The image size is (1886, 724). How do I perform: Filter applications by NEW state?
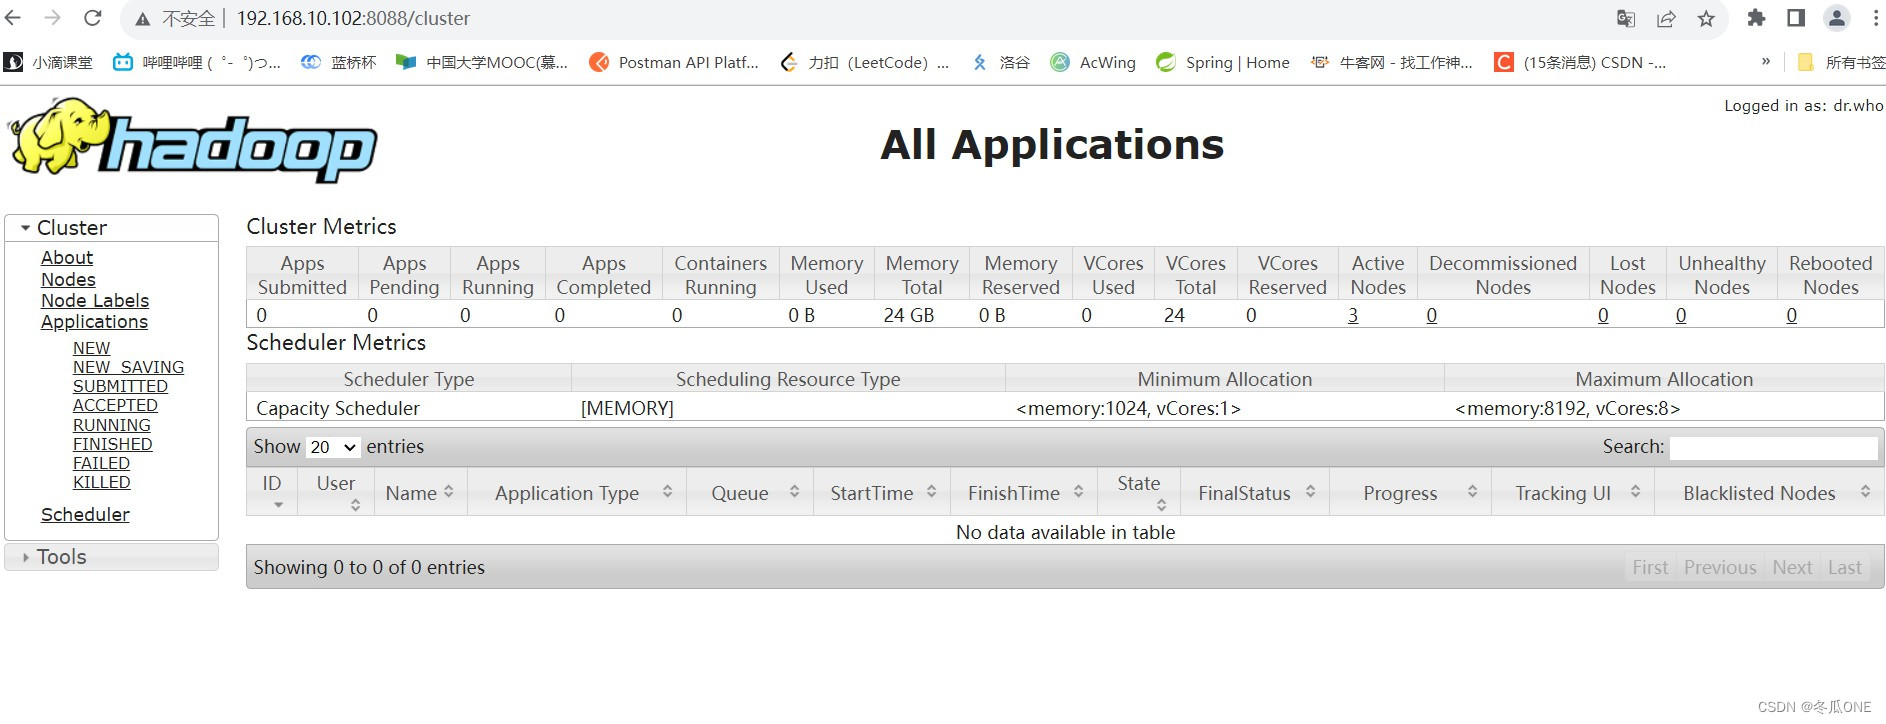[91, 348]
